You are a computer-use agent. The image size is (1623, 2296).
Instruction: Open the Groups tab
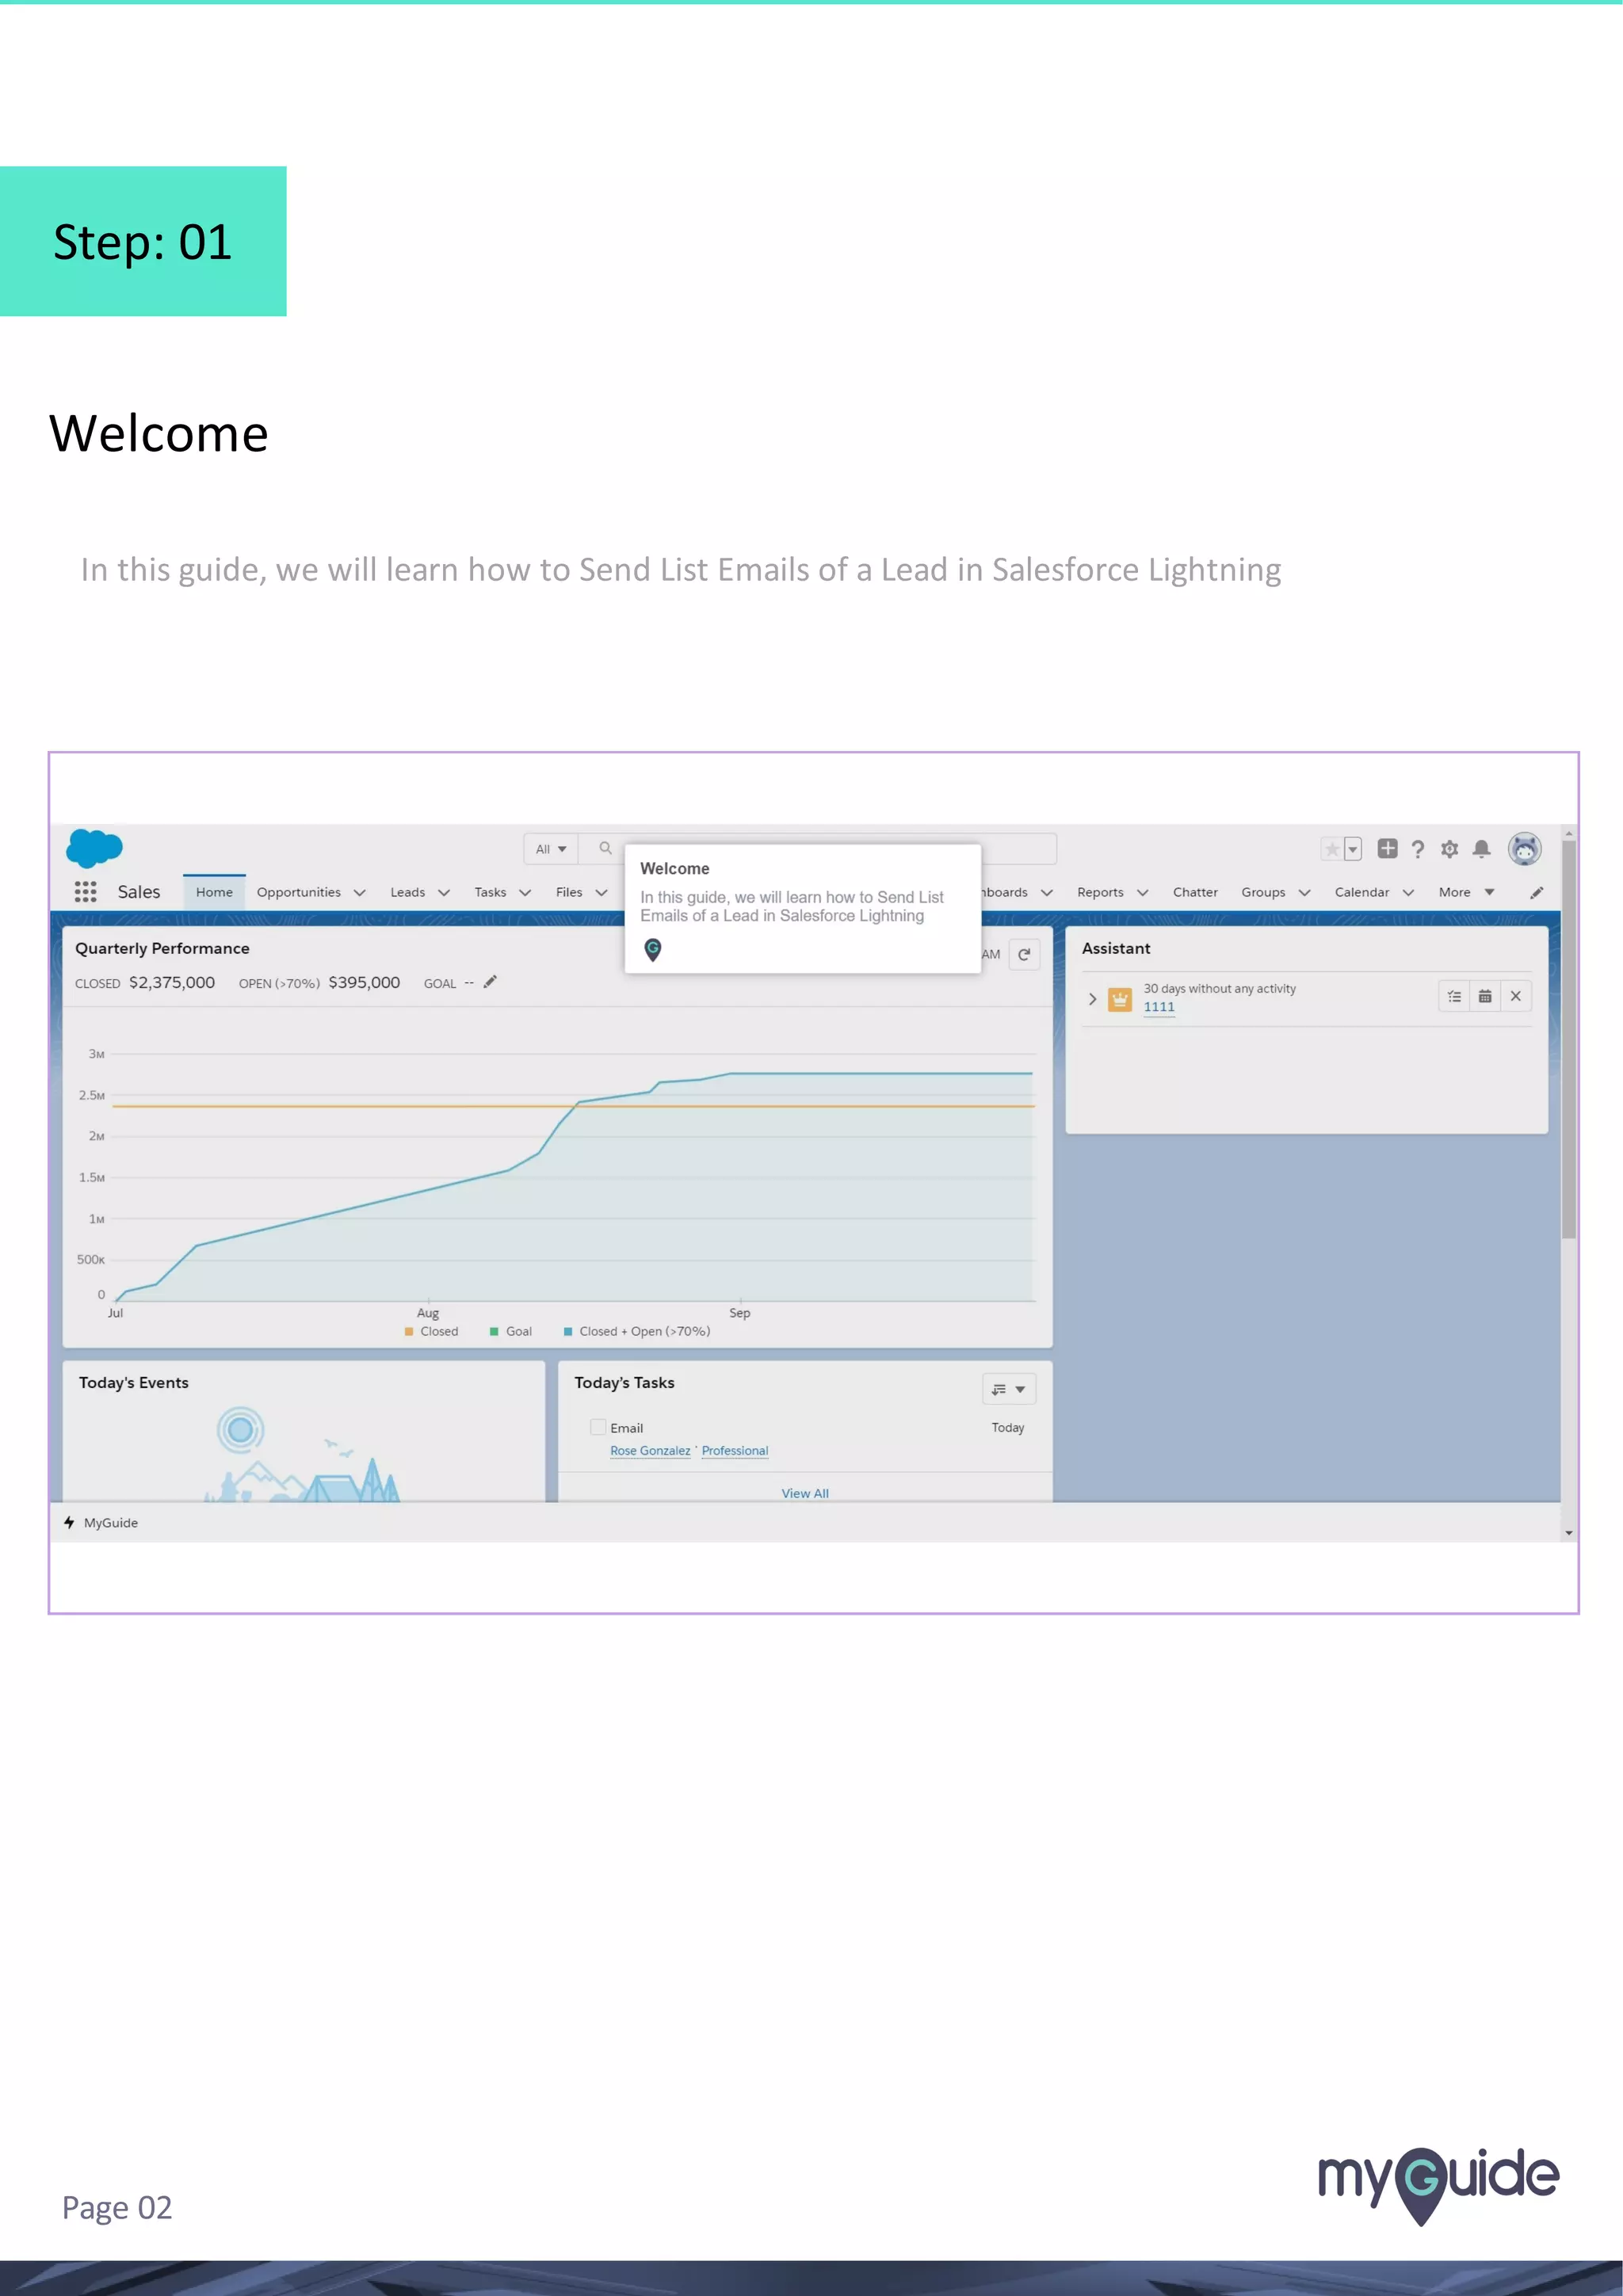1263,892
